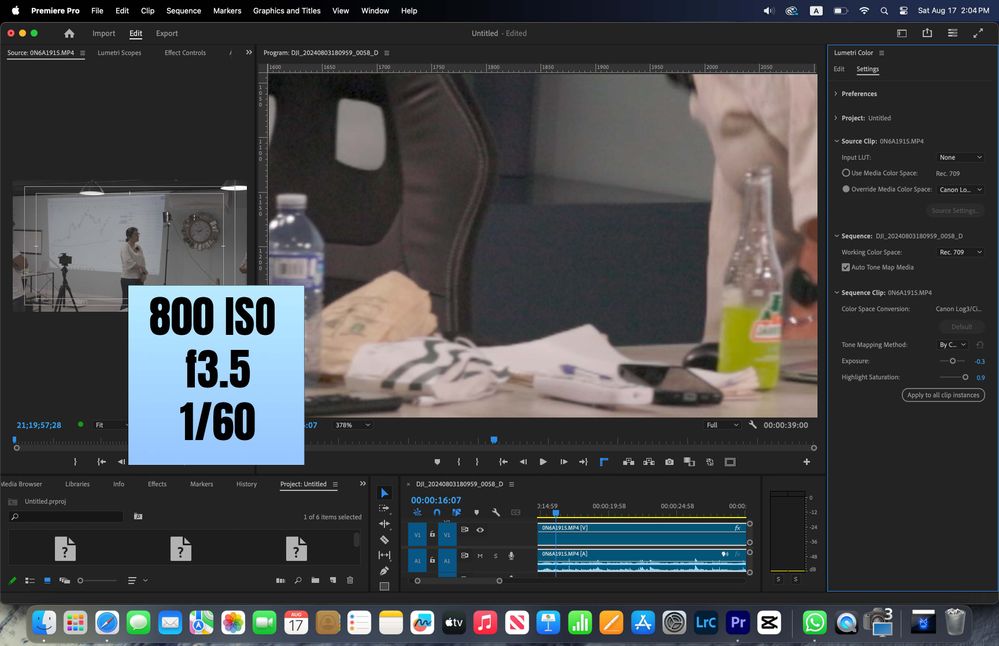Delete selected item with the trash icon
The image size is (999, 646).
pos(350,580)
